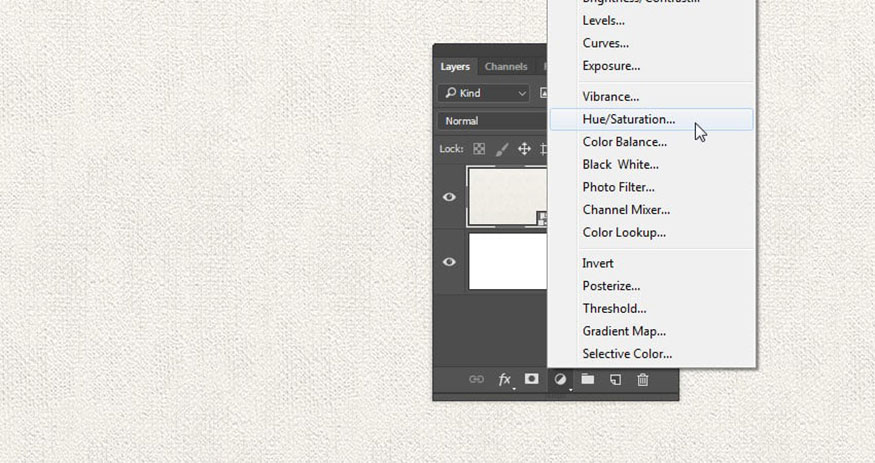
Task: Create a new group folder
Action: pyautogui.click(x=588, y=379)
